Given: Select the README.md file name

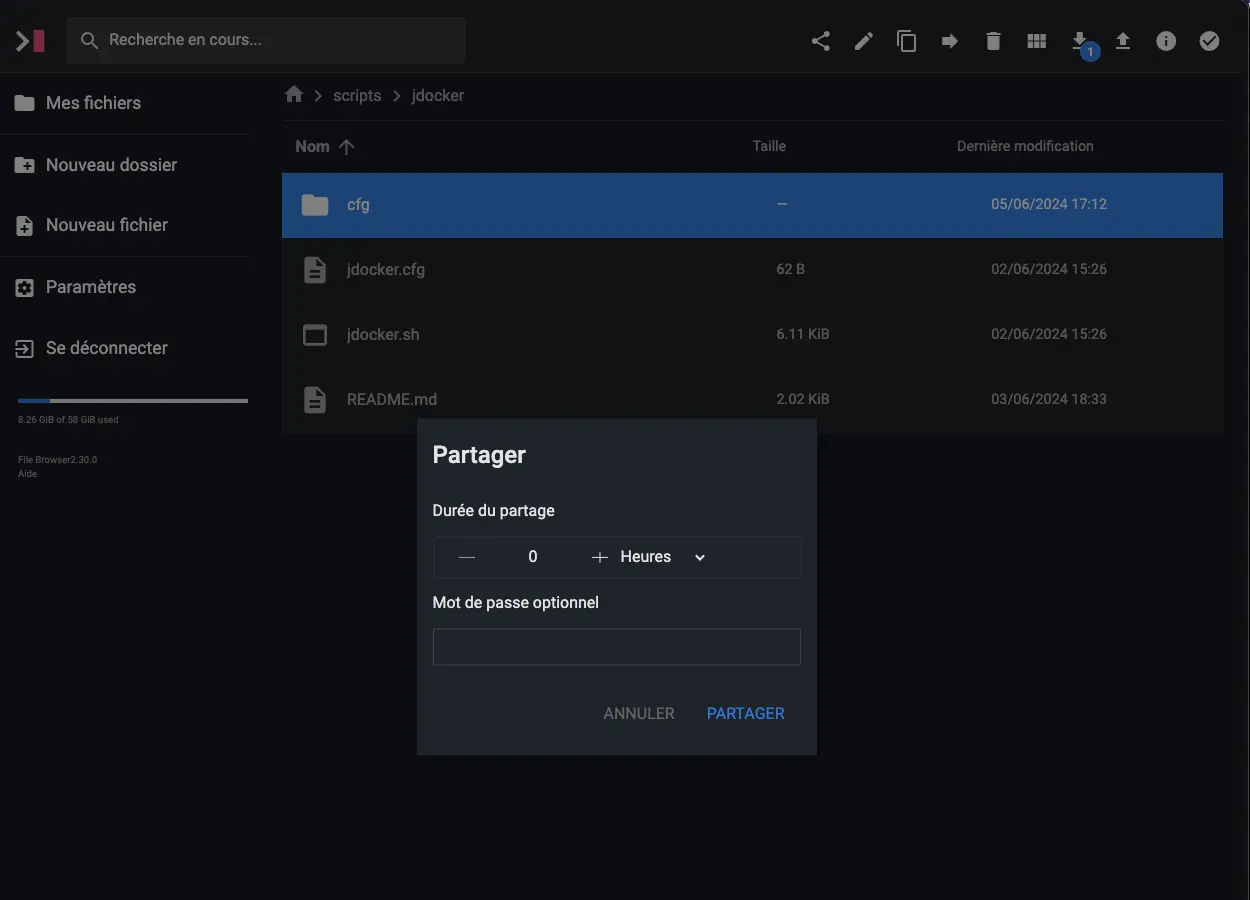Looking at the screenshot, I should pyautogui.click(x=392, y=399).
